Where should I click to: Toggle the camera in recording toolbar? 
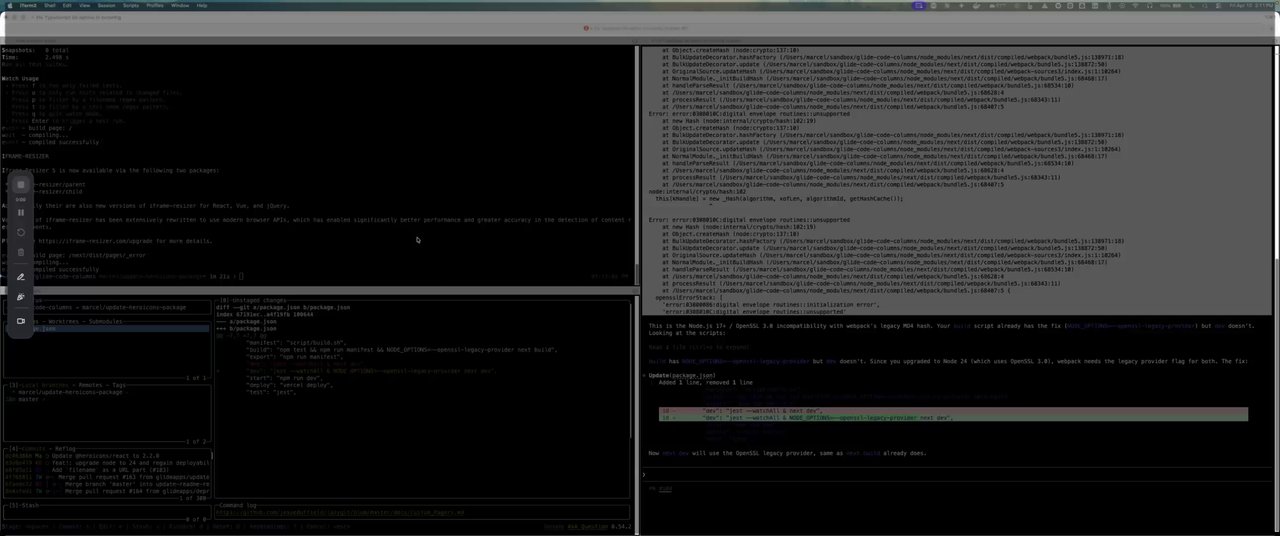(x=21, y=321)
